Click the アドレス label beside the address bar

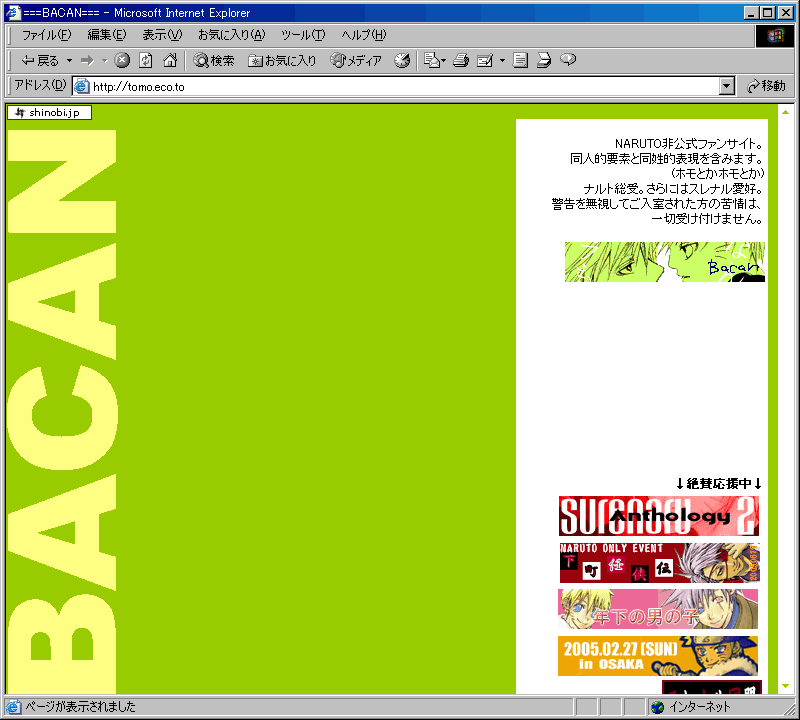pyautogui.click(x=40, y=85)
